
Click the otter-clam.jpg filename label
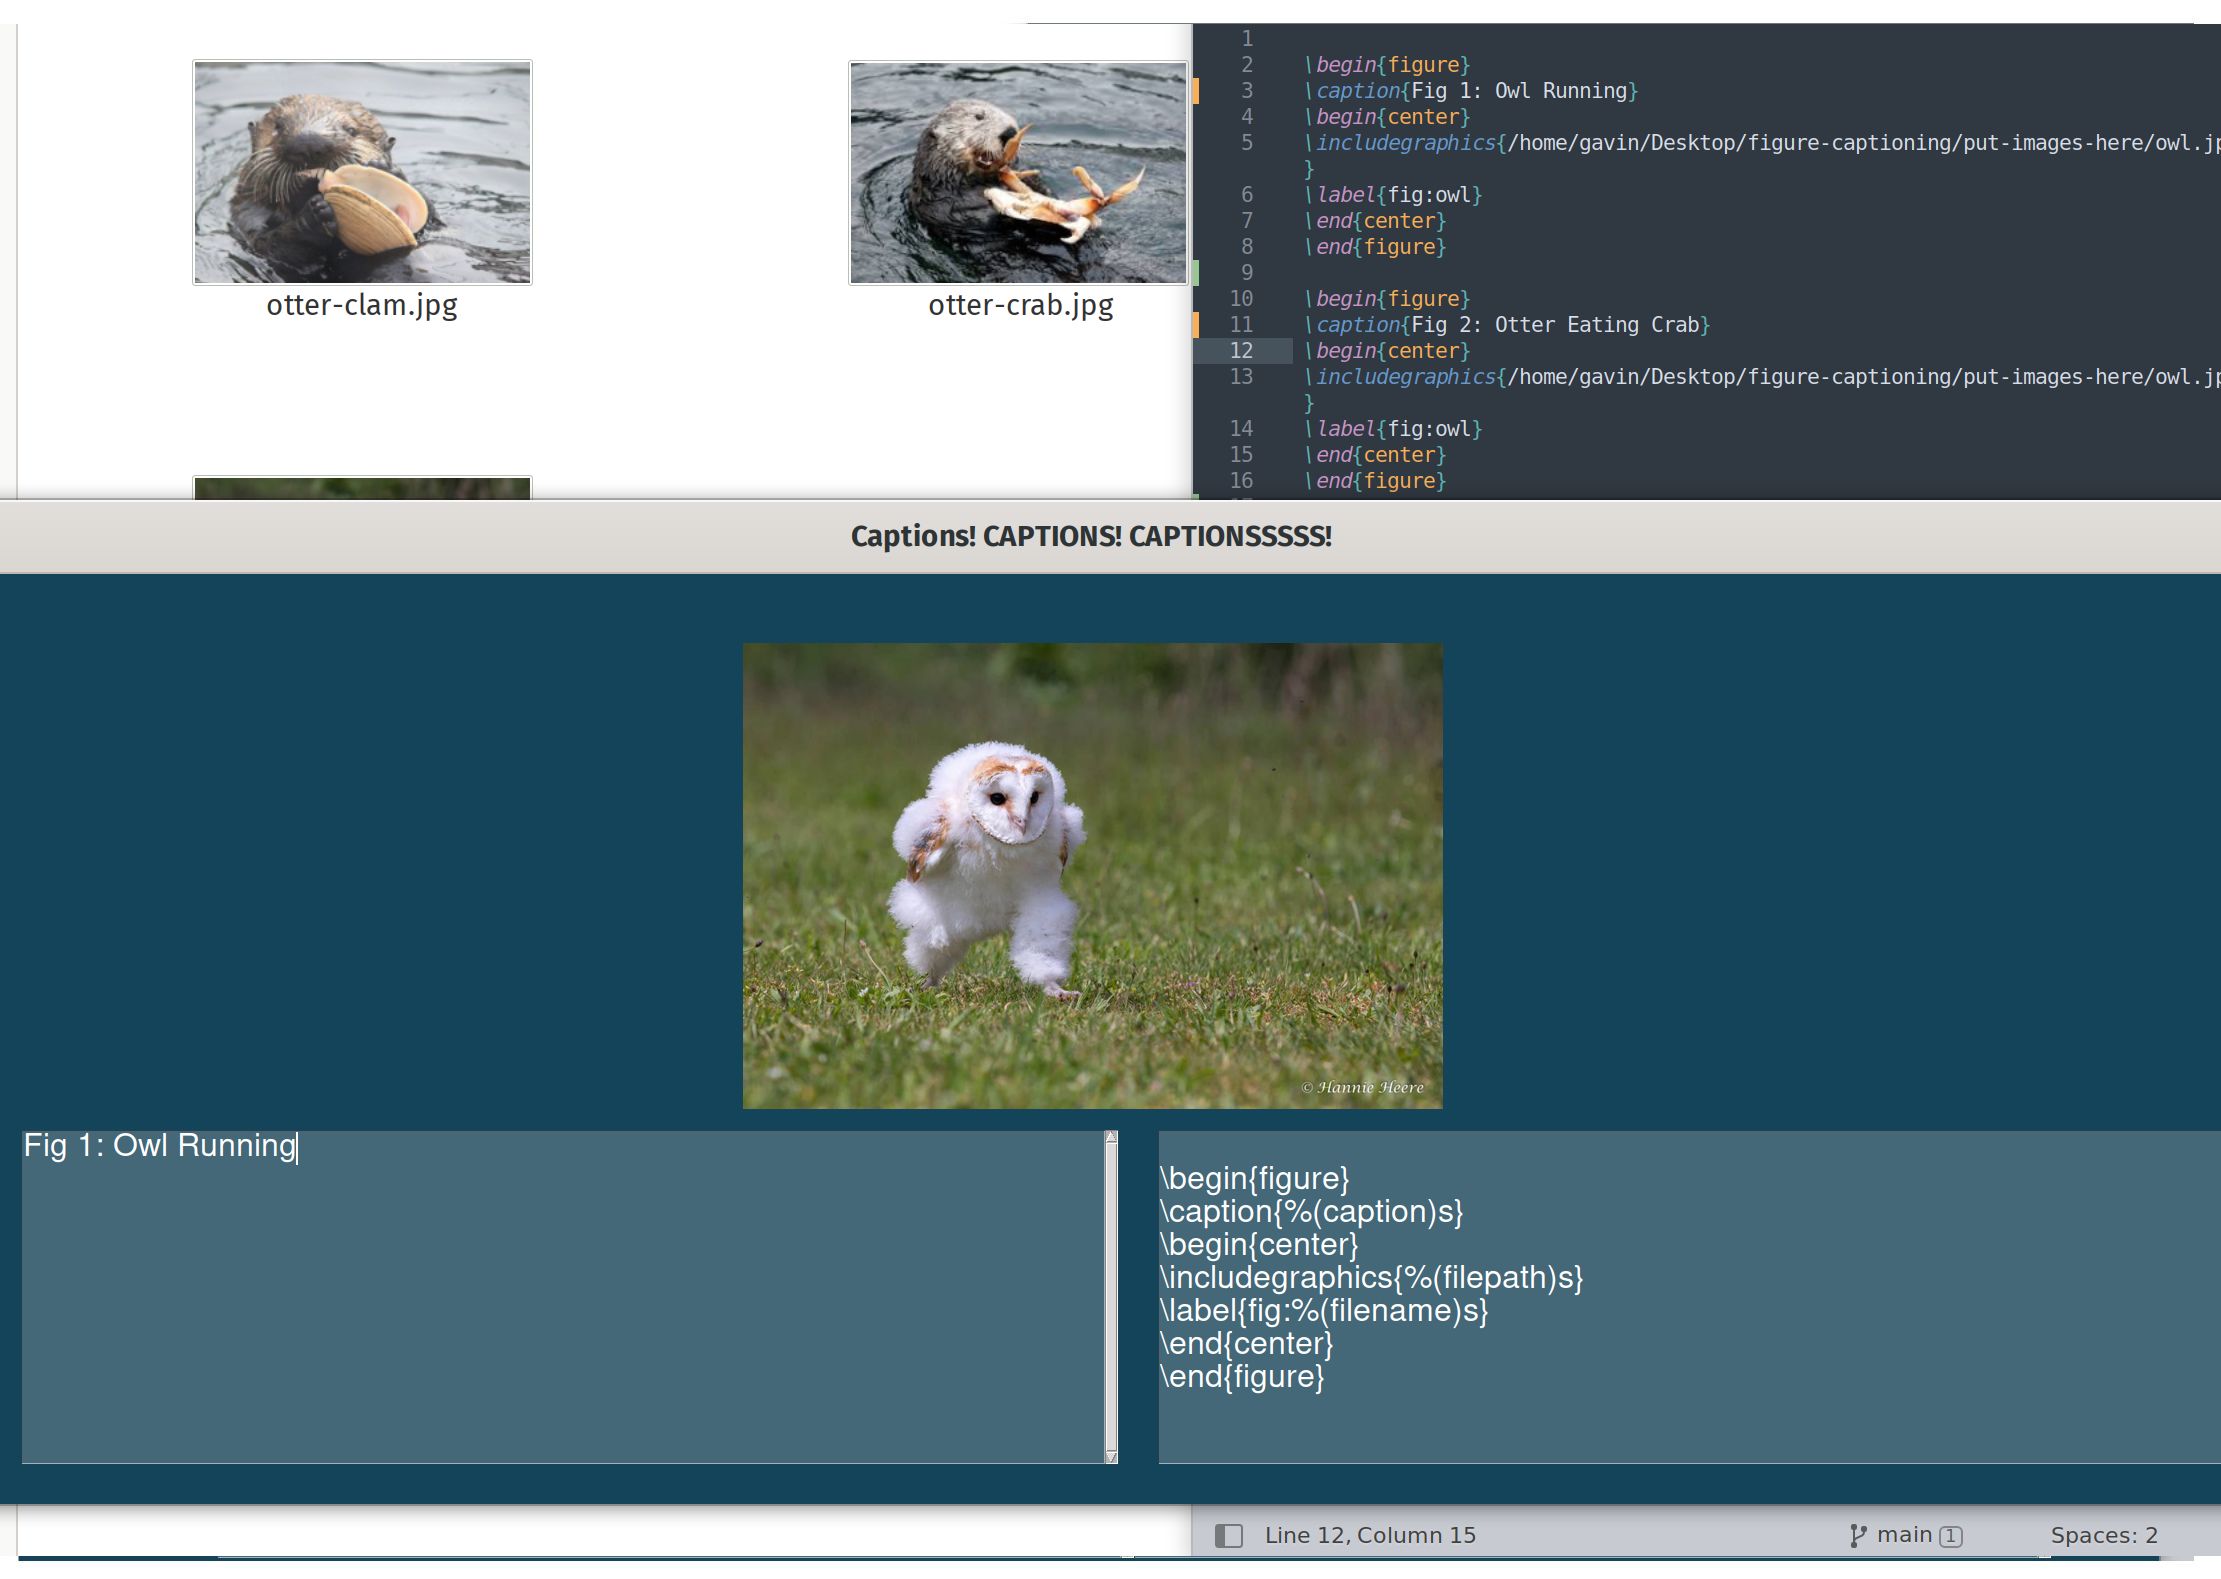click(362, 305)
